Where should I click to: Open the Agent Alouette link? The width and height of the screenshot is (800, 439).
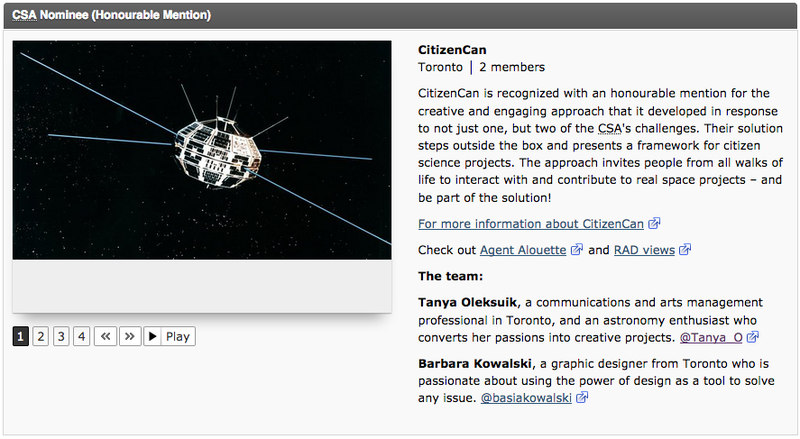click(x=523, y=250)
